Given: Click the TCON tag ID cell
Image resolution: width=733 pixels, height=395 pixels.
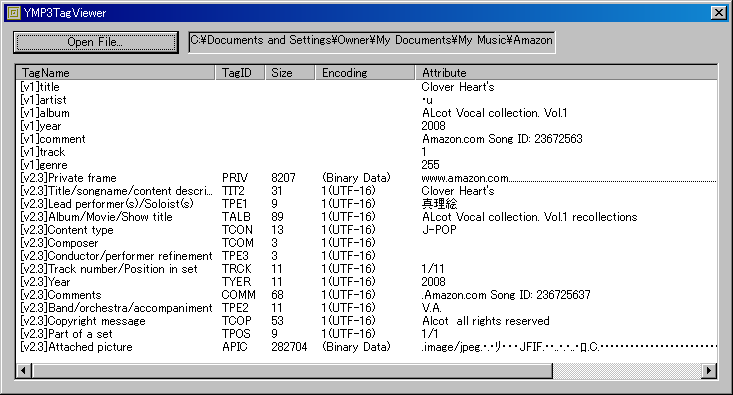Looking at the screenshot, I should [237, 230].
